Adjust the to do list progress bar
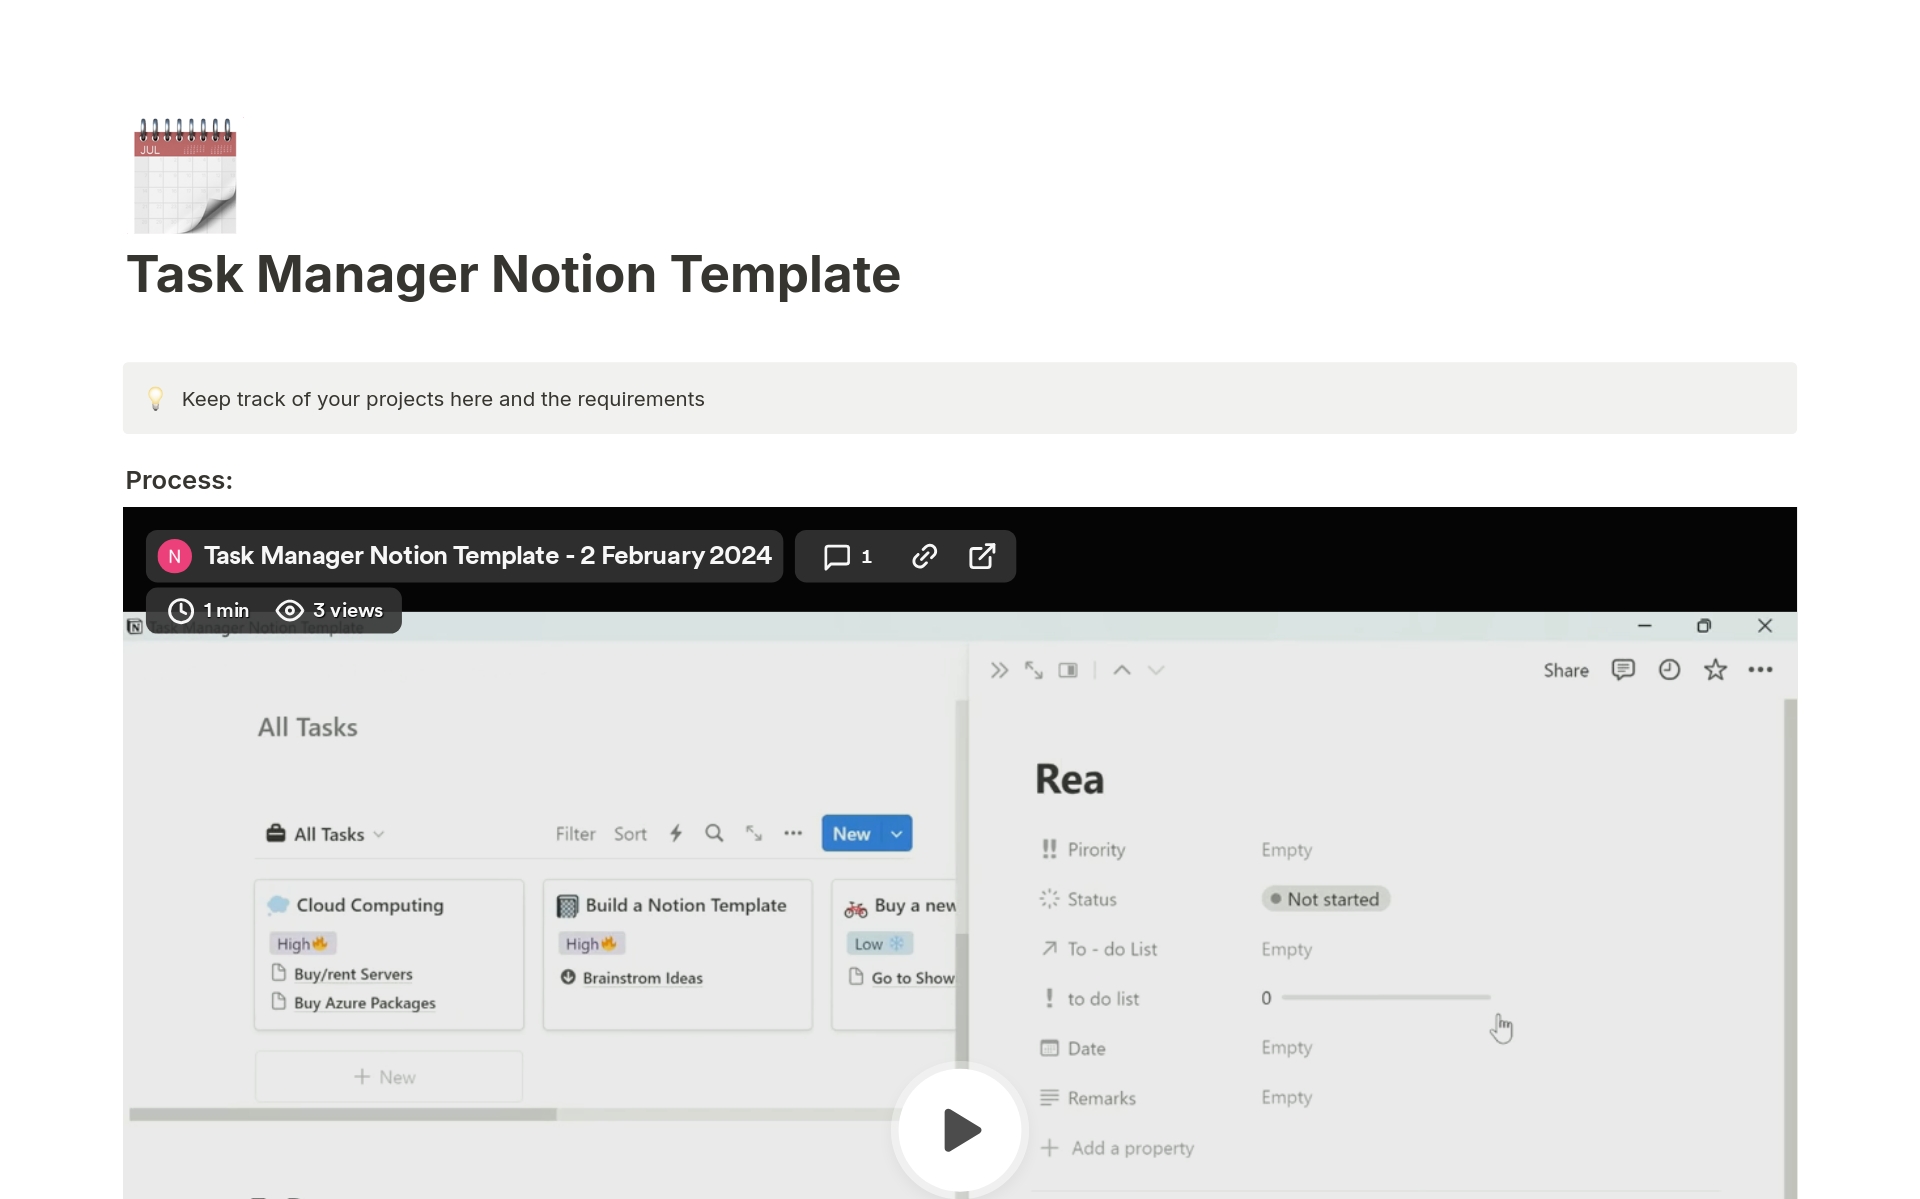The height and width of the screenshot is (1199, 1920). (x=1385, y=998)
